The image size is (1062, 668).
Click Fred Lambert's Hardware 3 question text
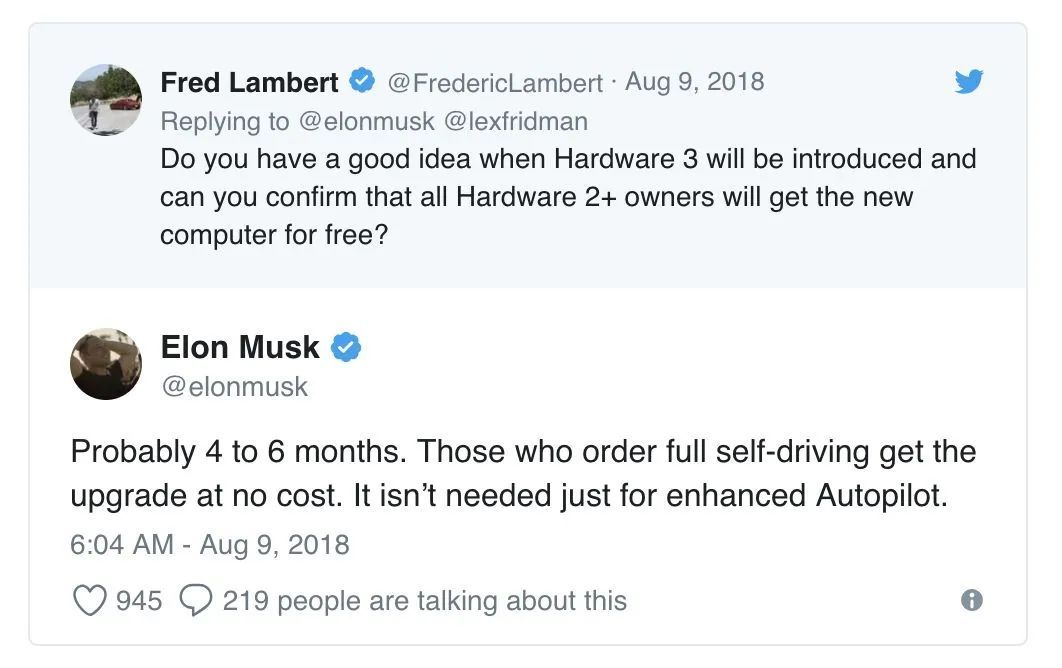click(568, 197)
